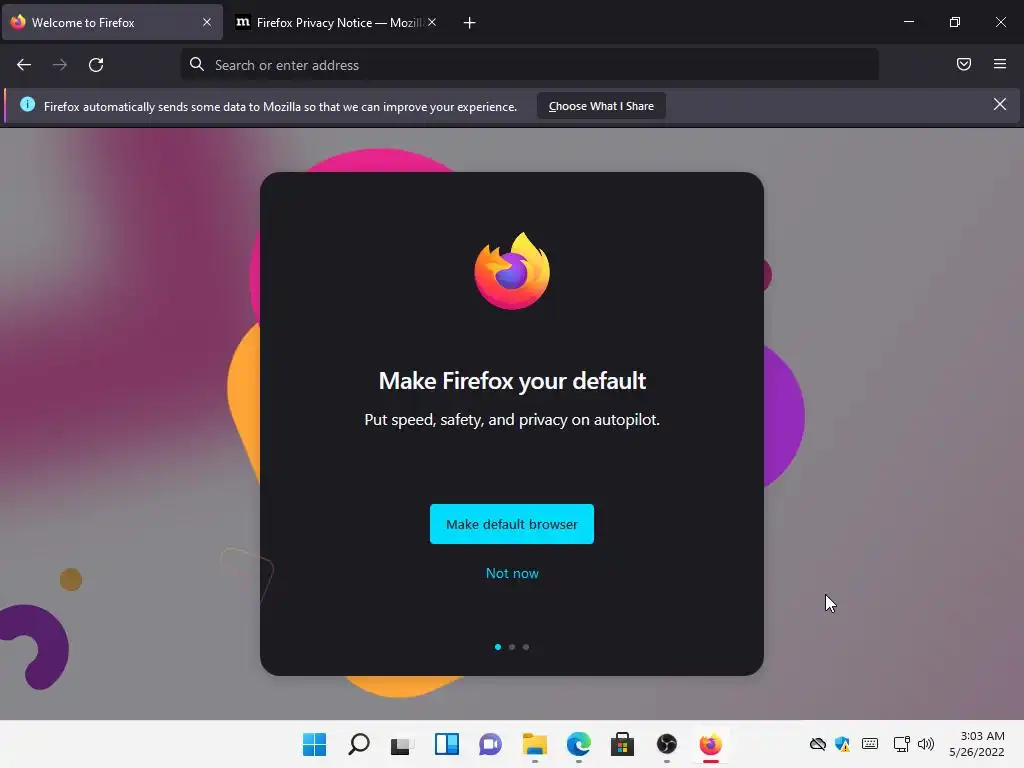Switch to Welcome to Firefox tab
The height and width of the screenshot is (768, 1024).
click(112, 22)
